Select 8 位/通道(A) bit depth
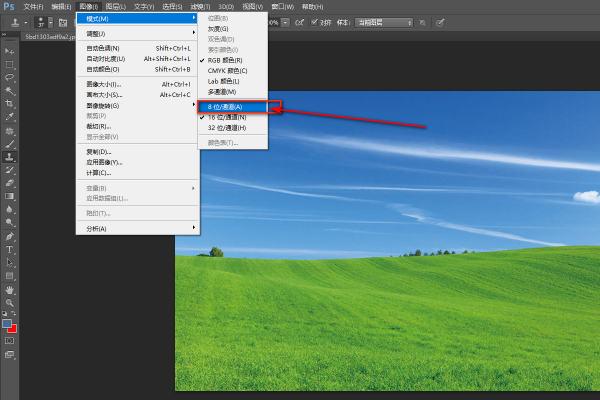This screenshot has height=400, width=600. [x=233, y=107]
